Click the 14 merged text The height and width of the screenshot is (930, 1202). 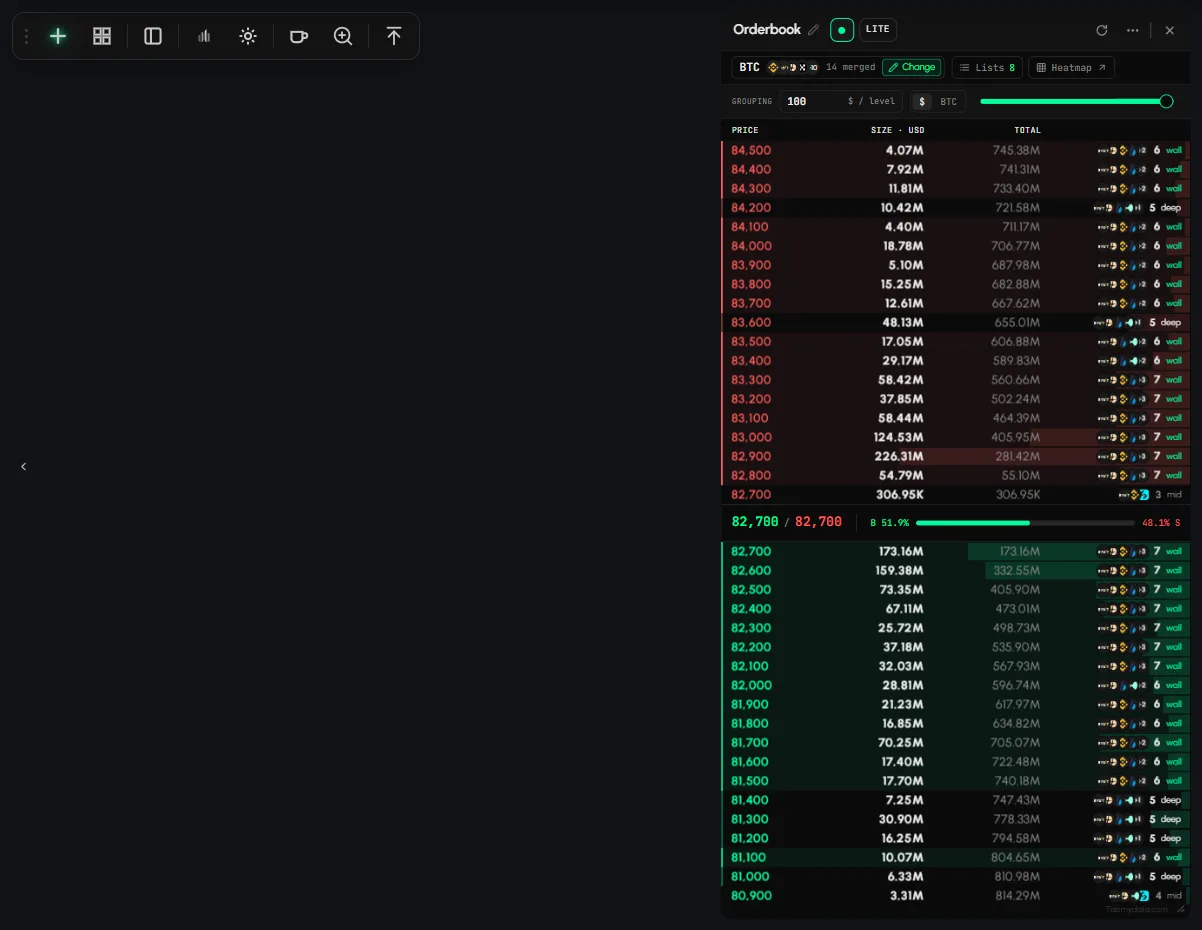pos(850,67)
